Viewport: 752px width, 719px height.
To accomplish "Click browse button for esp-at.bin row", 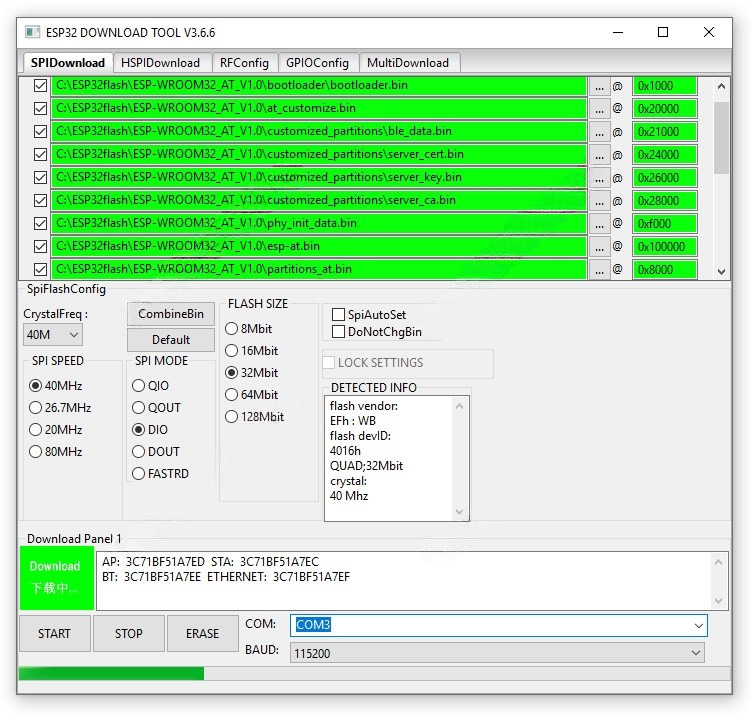I will [x=599, y=247].
